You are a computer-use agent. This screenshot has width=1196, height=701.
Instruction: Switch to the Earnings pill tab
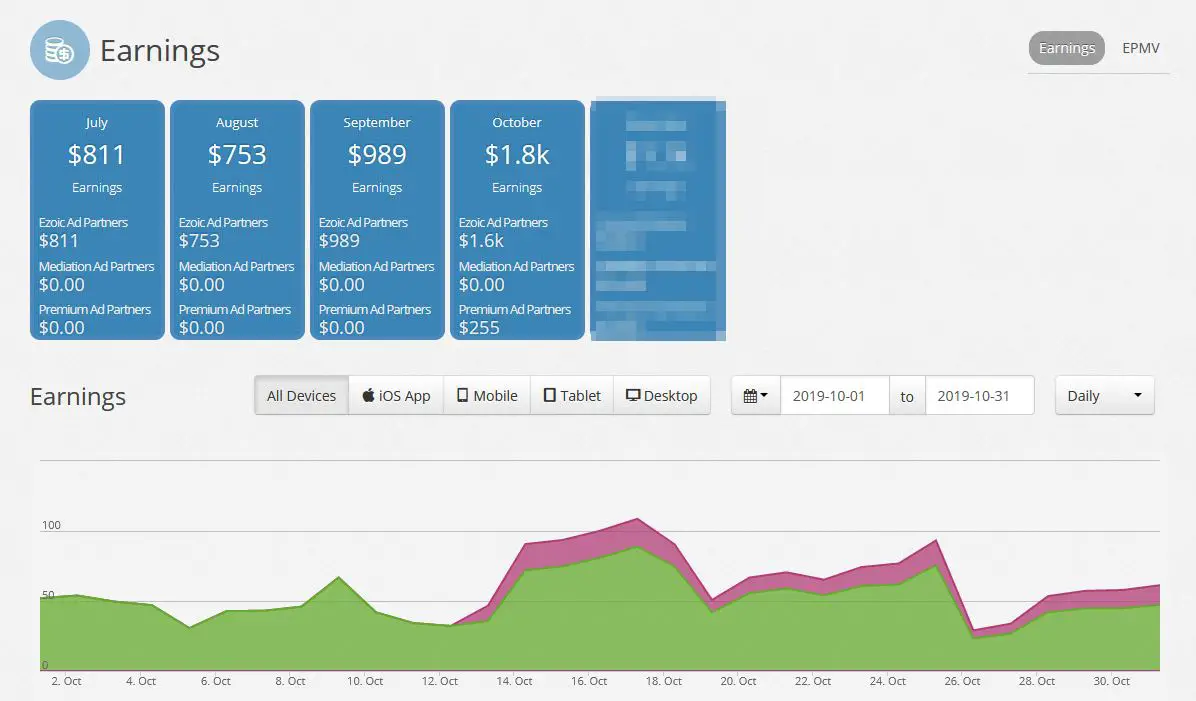pos(1066,48)
